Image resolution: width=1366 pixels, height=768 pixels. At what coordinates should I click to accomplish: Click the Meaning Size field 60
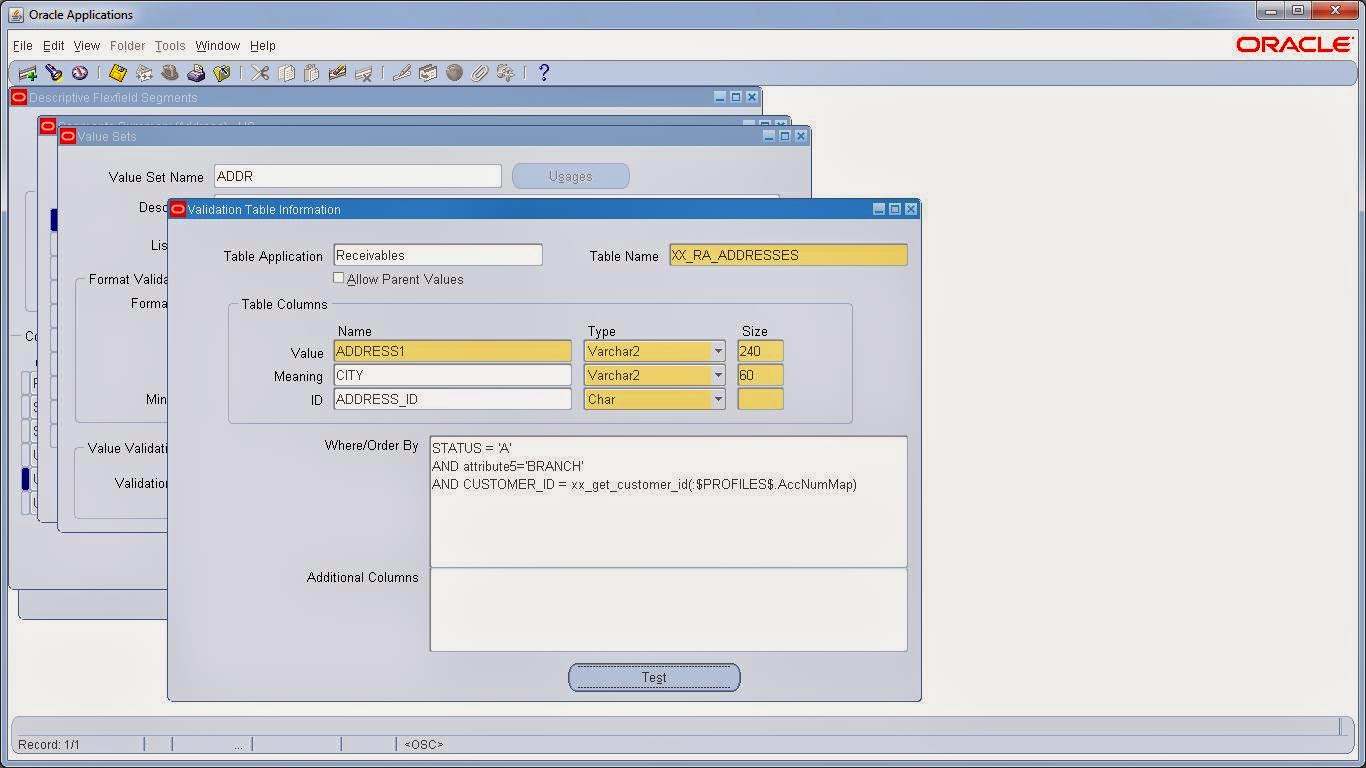[760, 375]
